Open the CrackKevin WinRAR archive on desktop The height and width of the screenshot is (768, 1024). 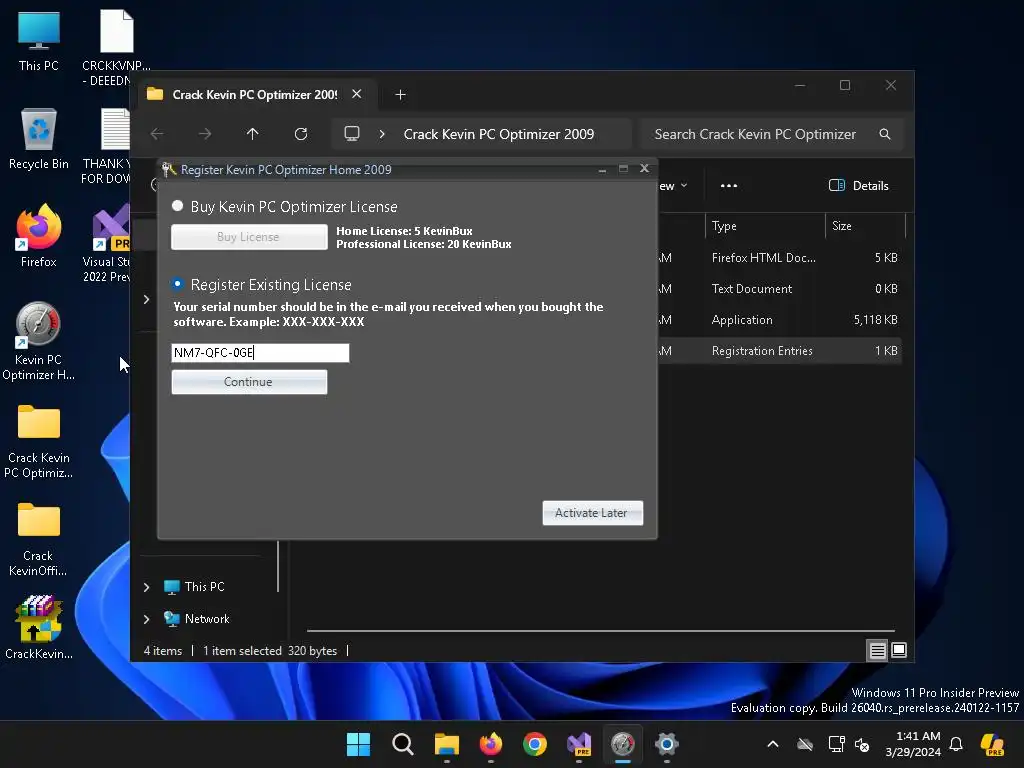pyautogui.click(x=39, y=627)
